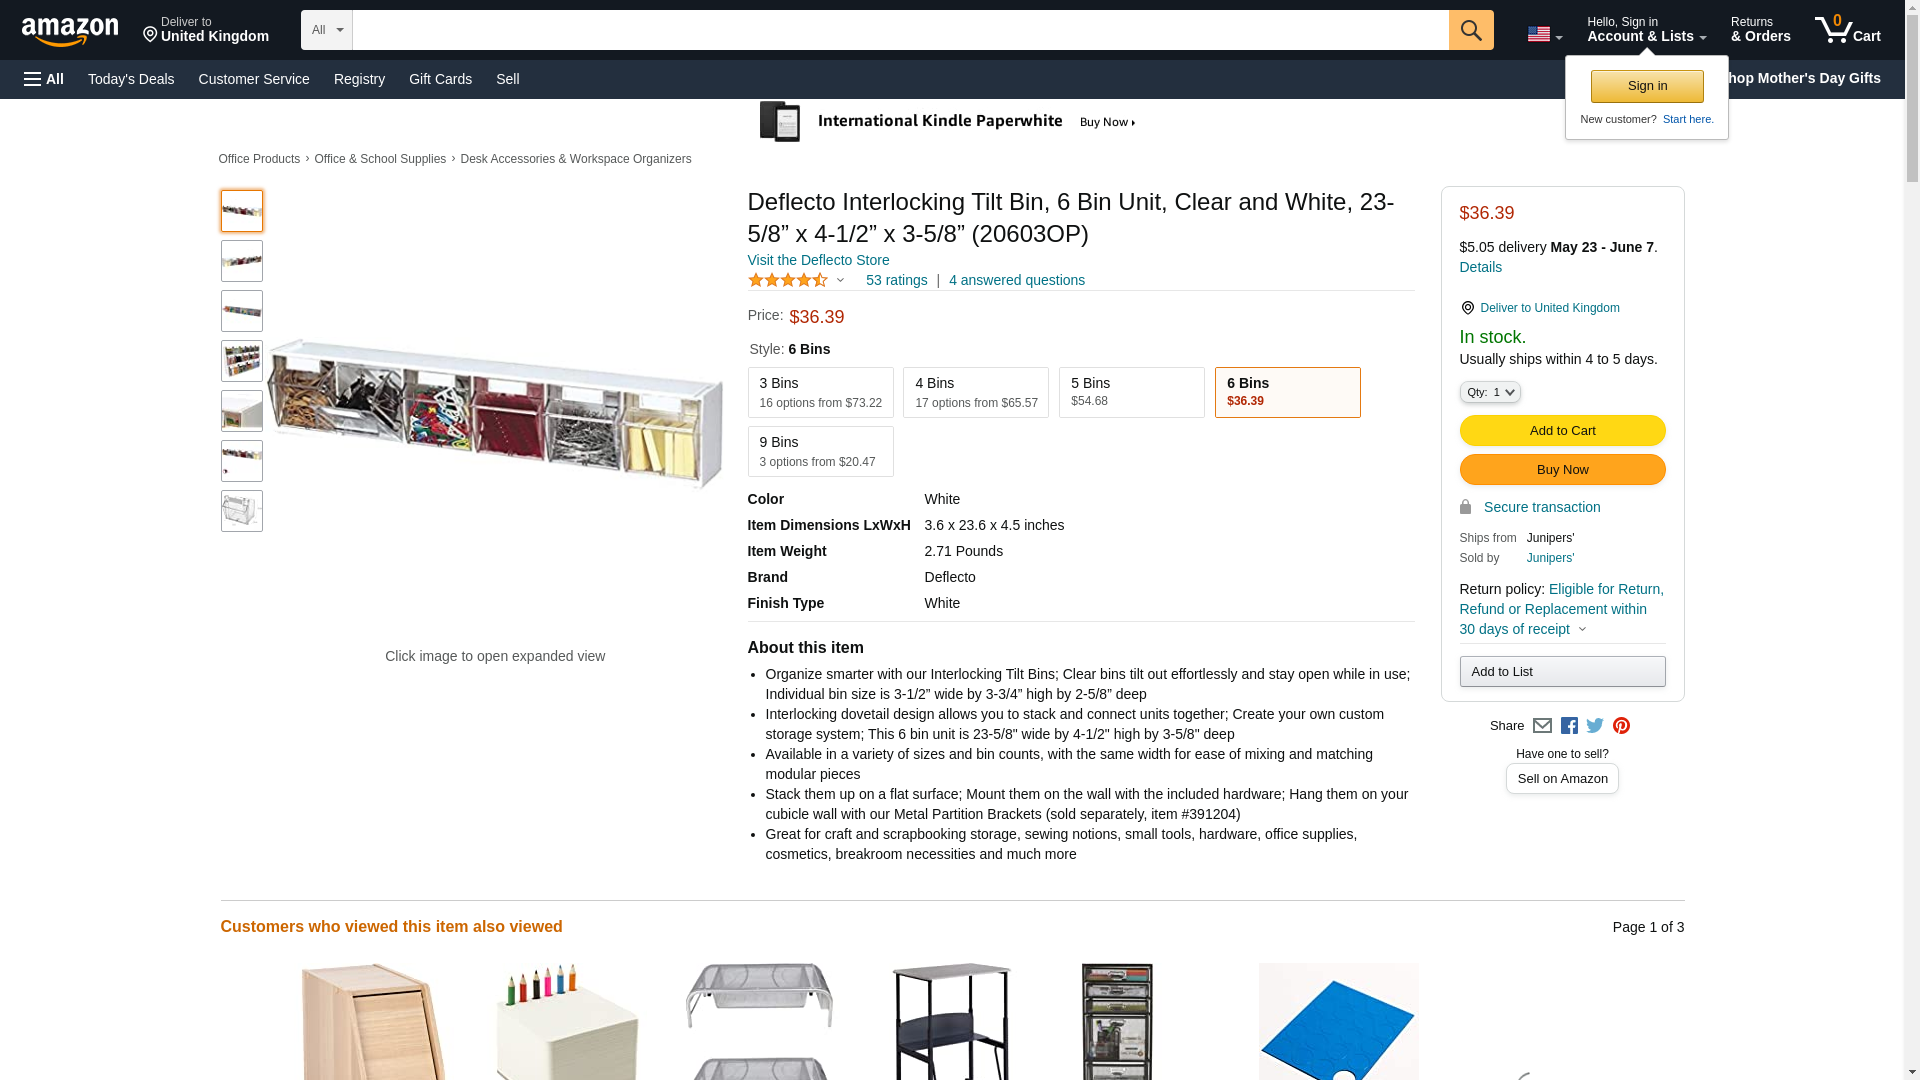The height and width of the screenshot is (1080, 1920).
Task: Open the All hamburger menu
Action: [x=44, y=79]
